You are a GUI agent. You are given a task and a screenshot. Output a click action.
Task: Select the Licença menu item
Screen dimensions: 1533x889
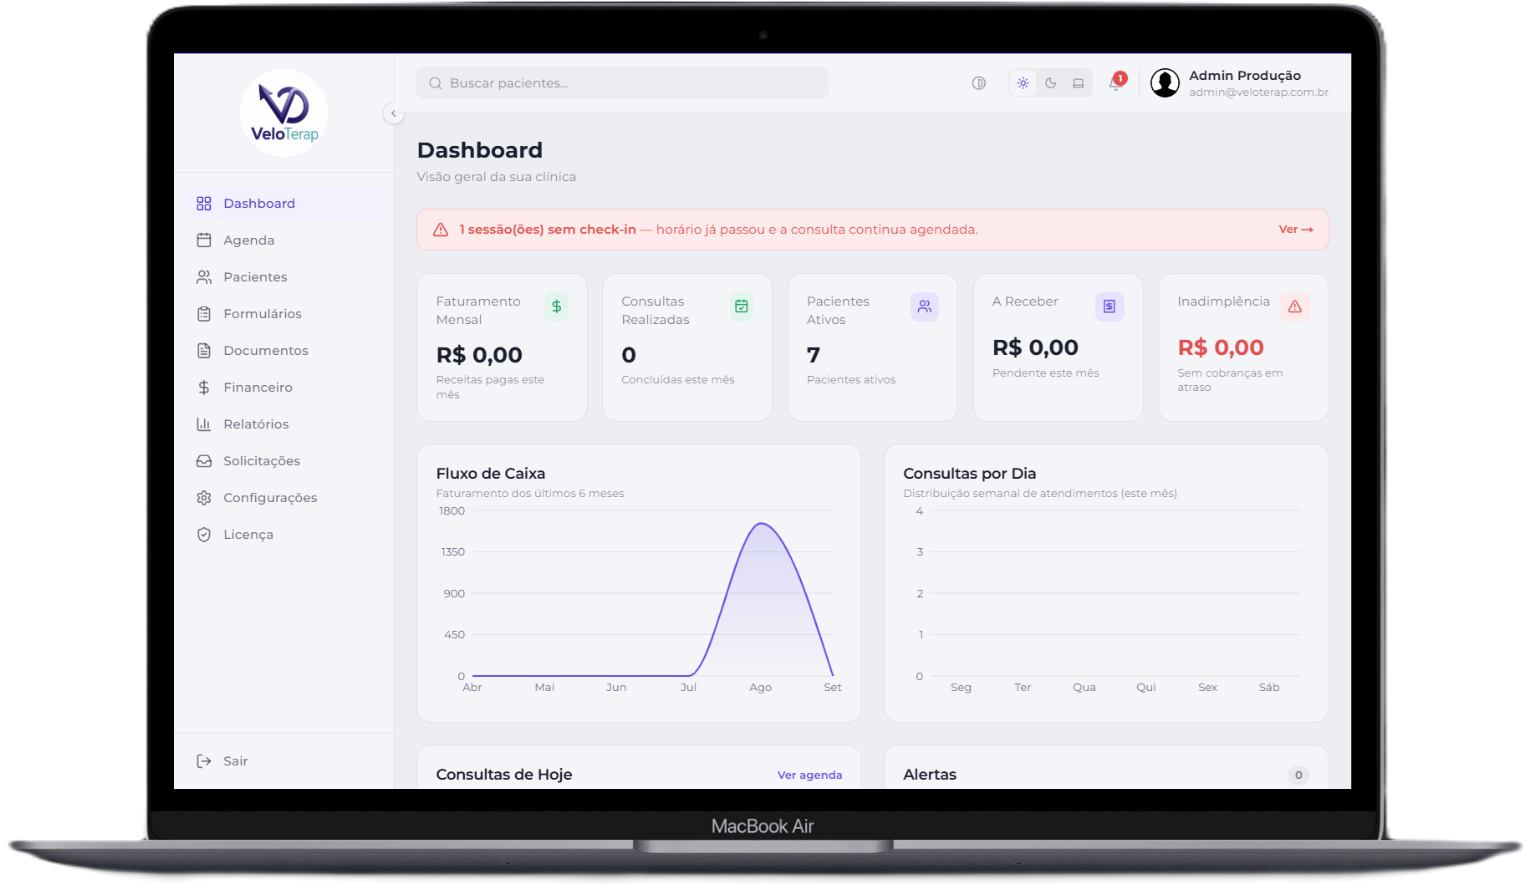[x=285, y=535]
